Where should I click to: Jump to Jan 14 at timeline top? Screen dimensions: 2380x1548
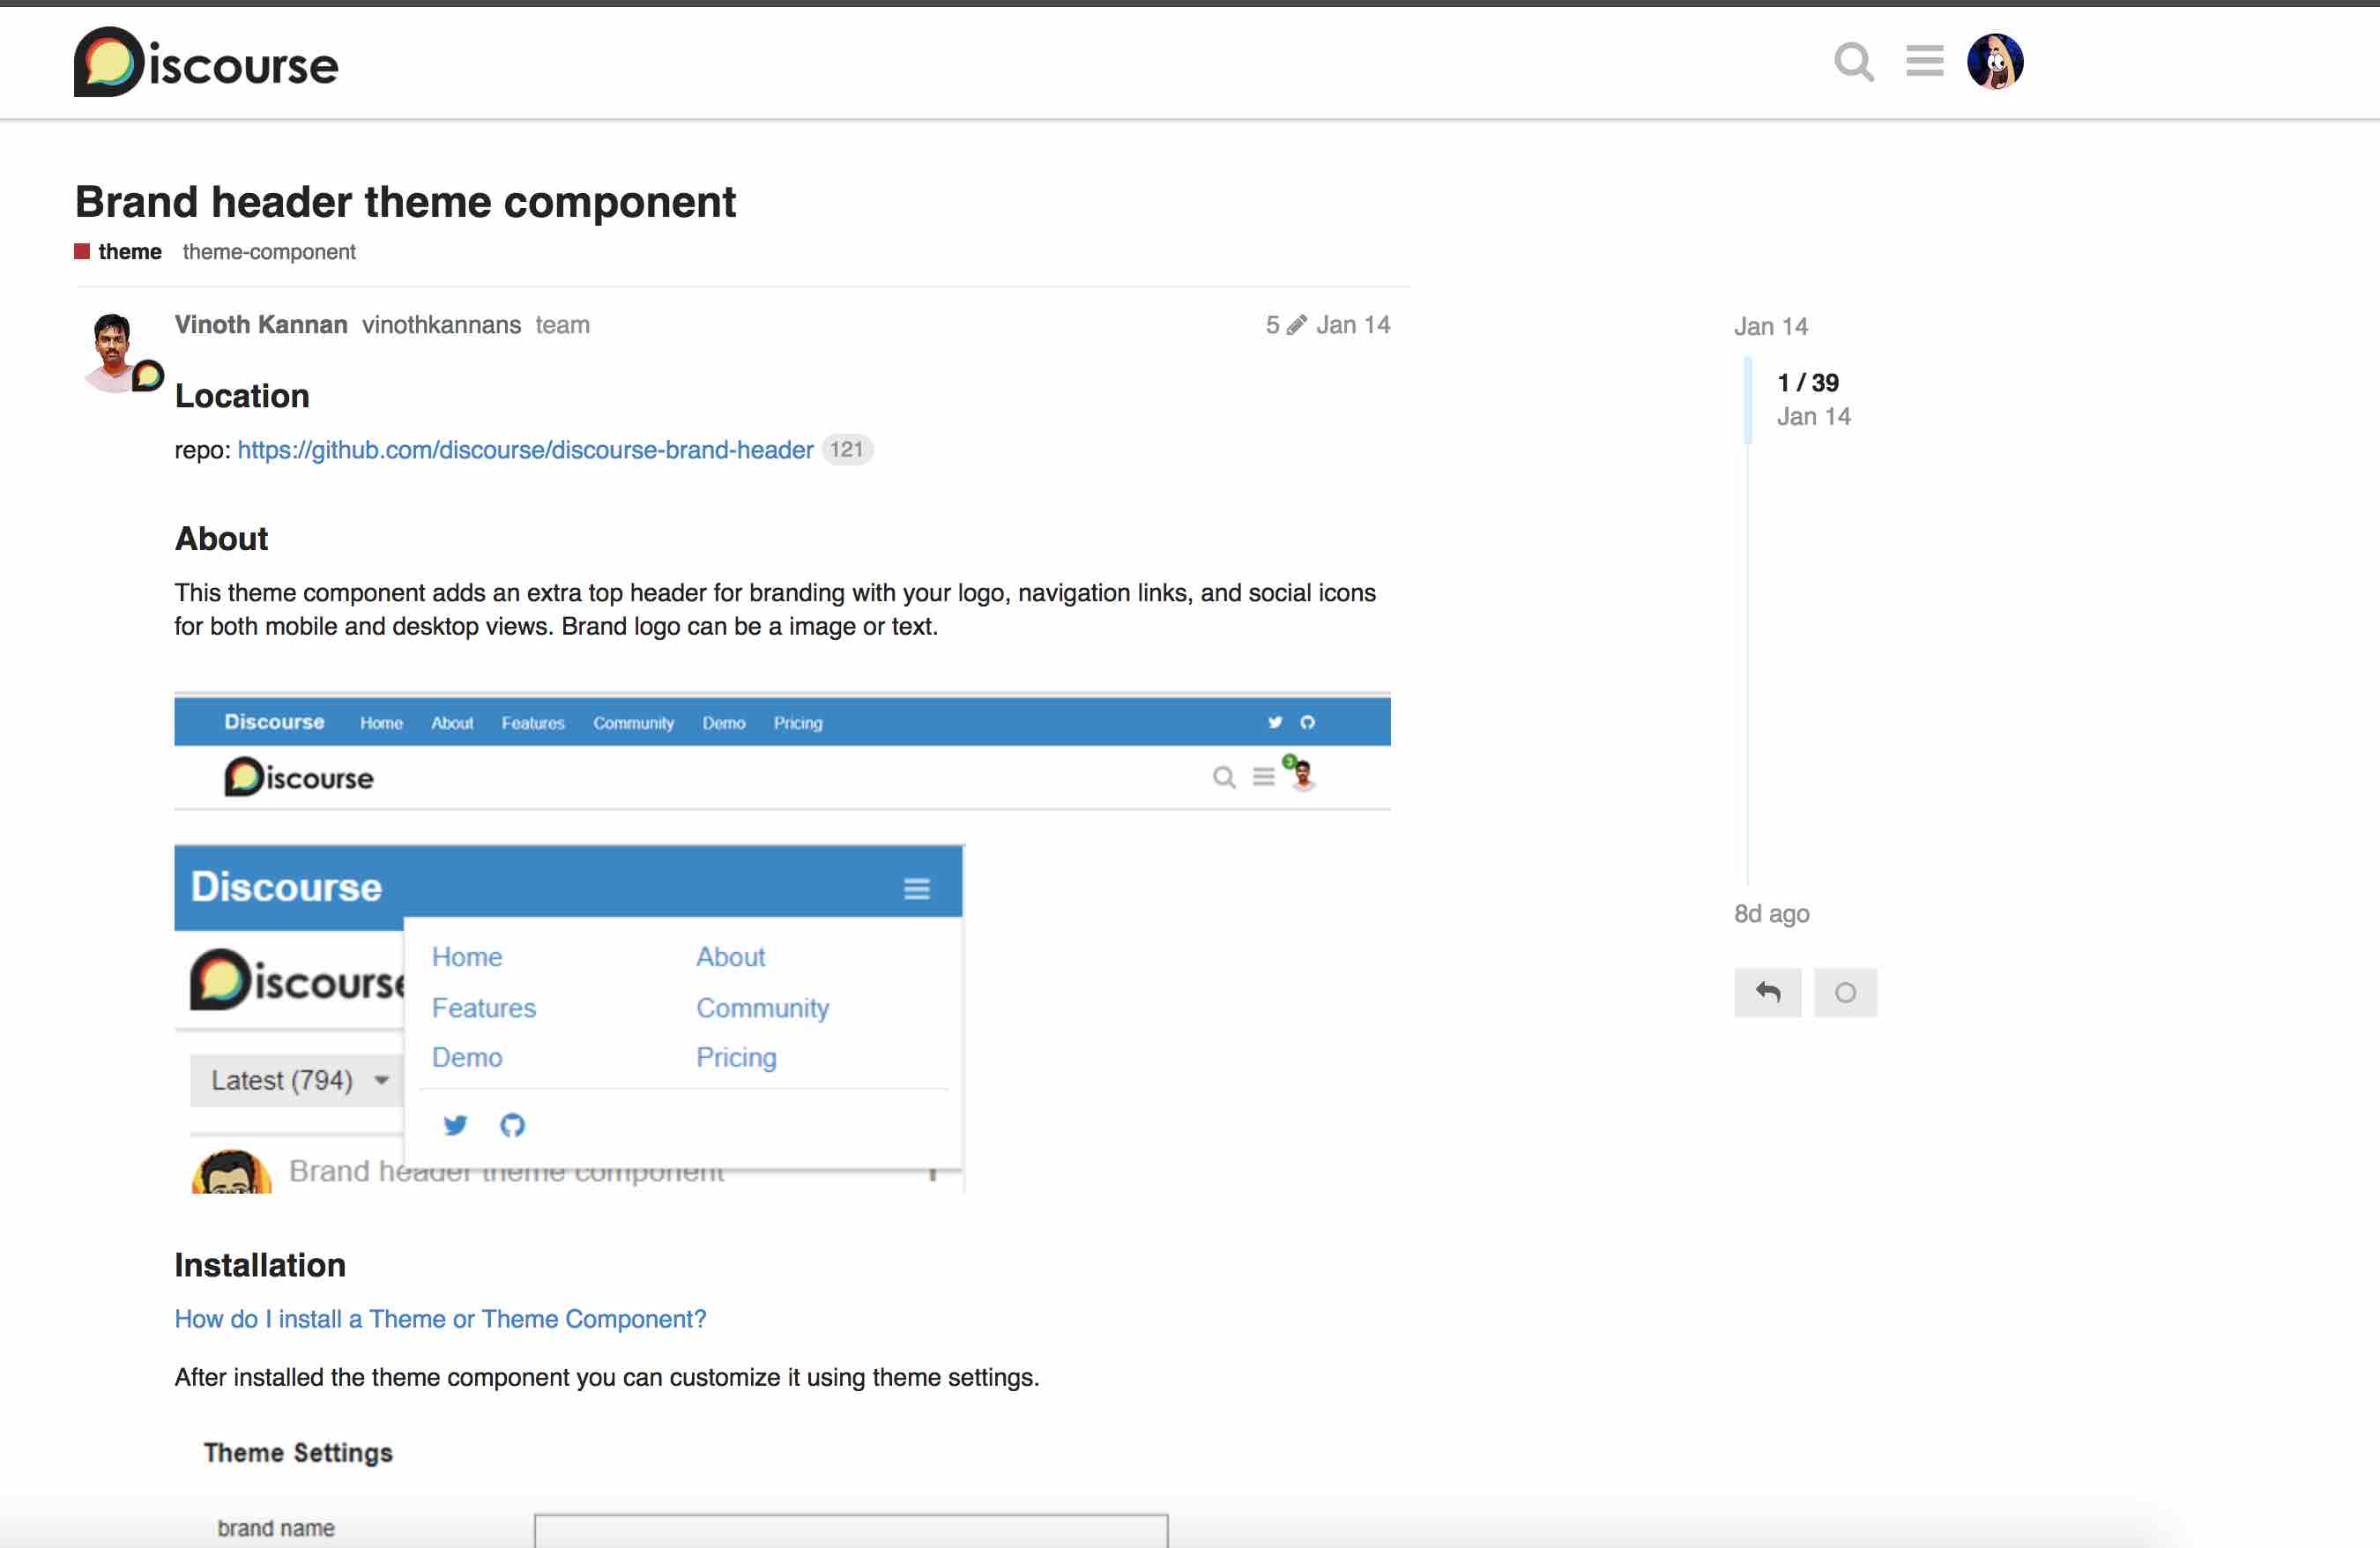click(1770, 327)
